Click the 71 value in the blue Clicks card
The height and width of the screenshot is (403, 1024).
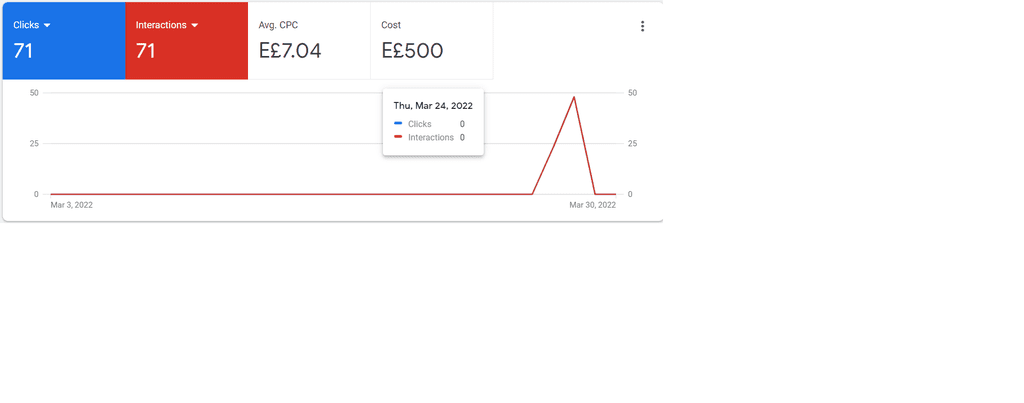pyautogui.click(x=23, y=50)
